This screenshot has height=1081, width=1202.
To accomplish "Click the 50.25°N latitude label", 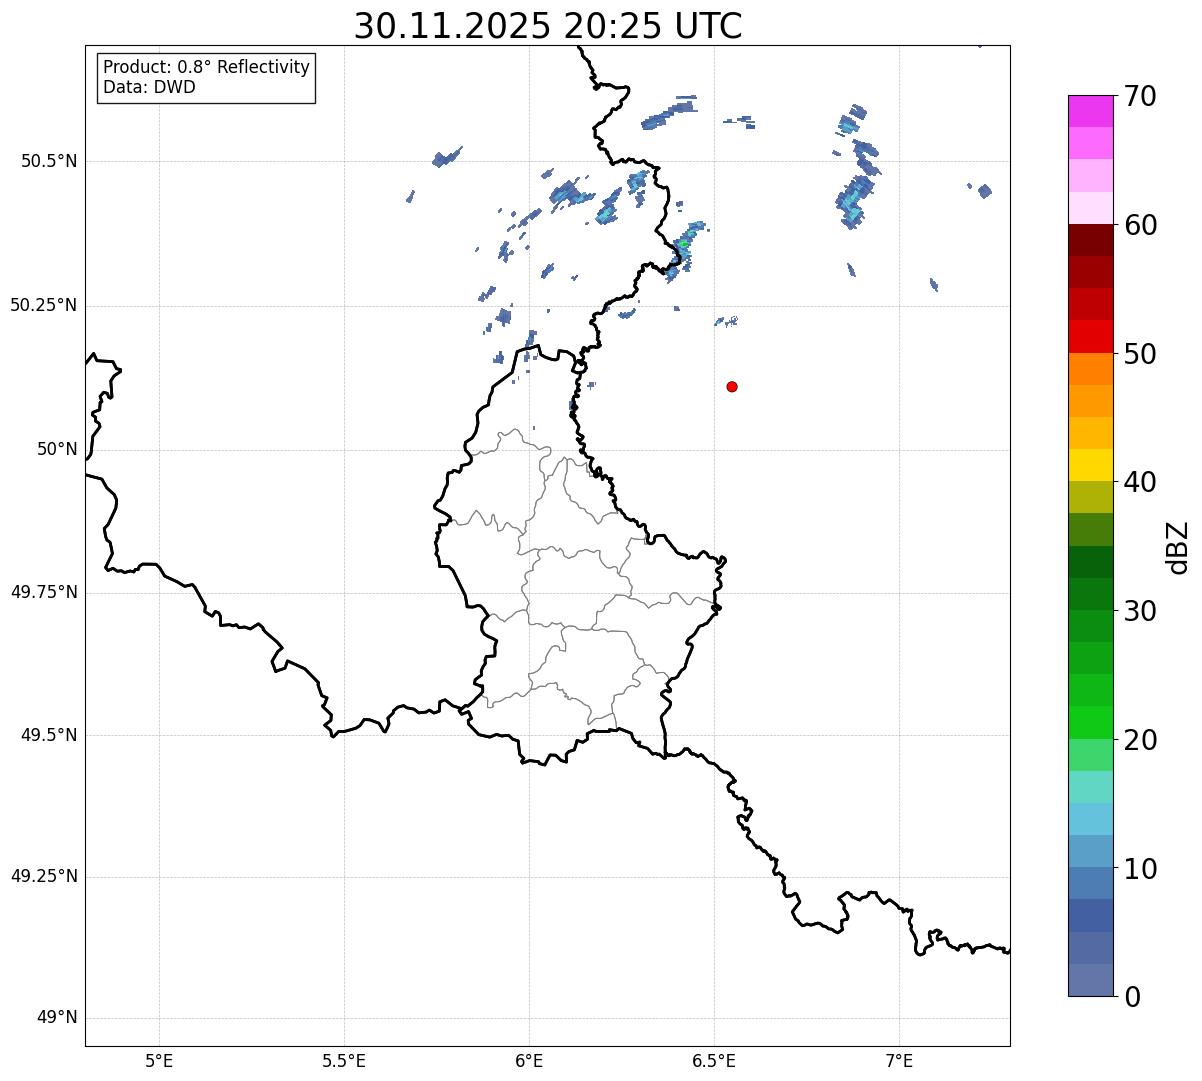I will [x=44, y=305].
